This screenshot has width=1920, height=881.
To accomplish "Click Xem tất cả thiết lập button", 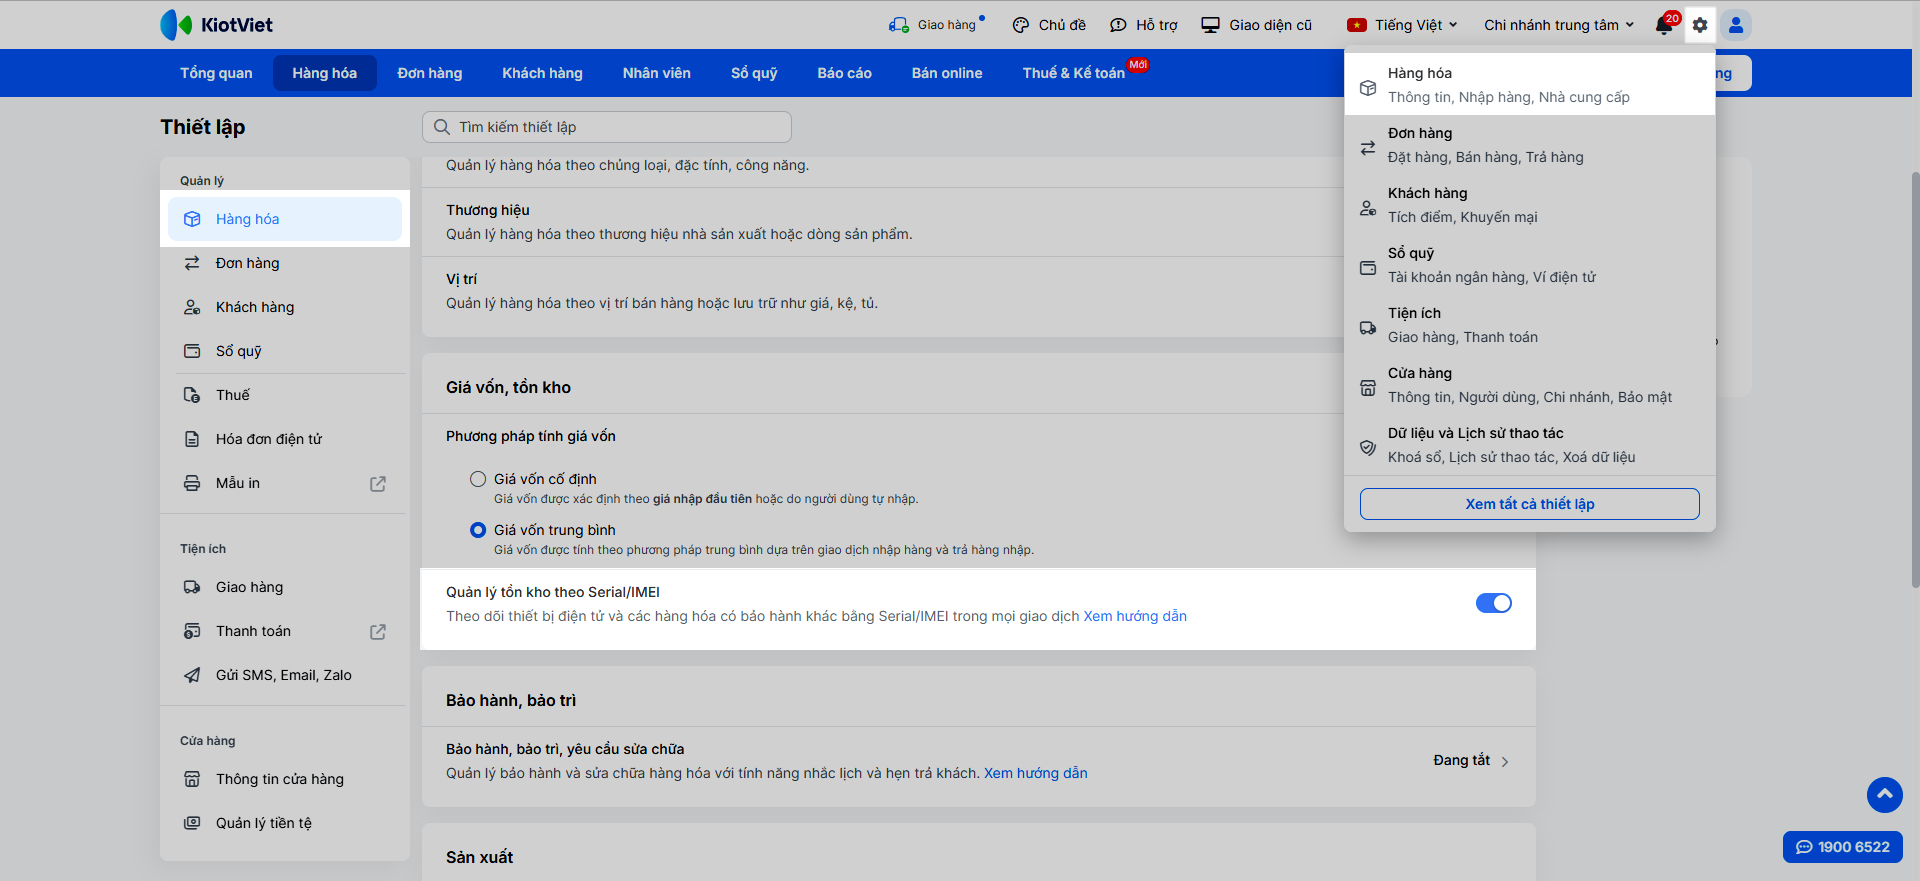I will 1530,504.
